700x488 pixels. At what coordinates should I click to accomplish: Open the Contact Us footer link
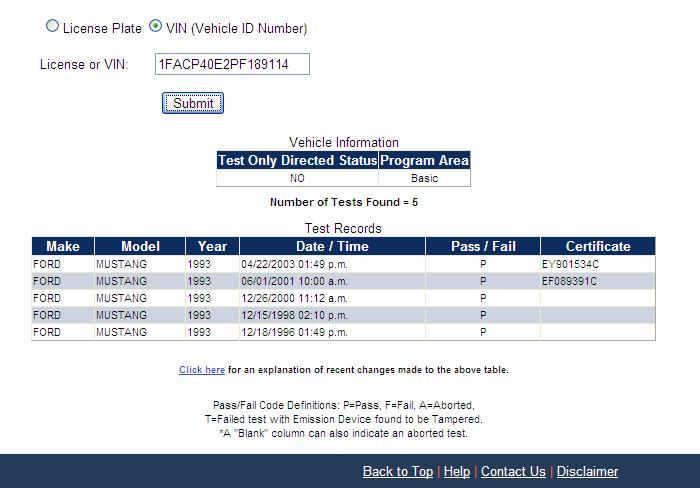(513, 471)
